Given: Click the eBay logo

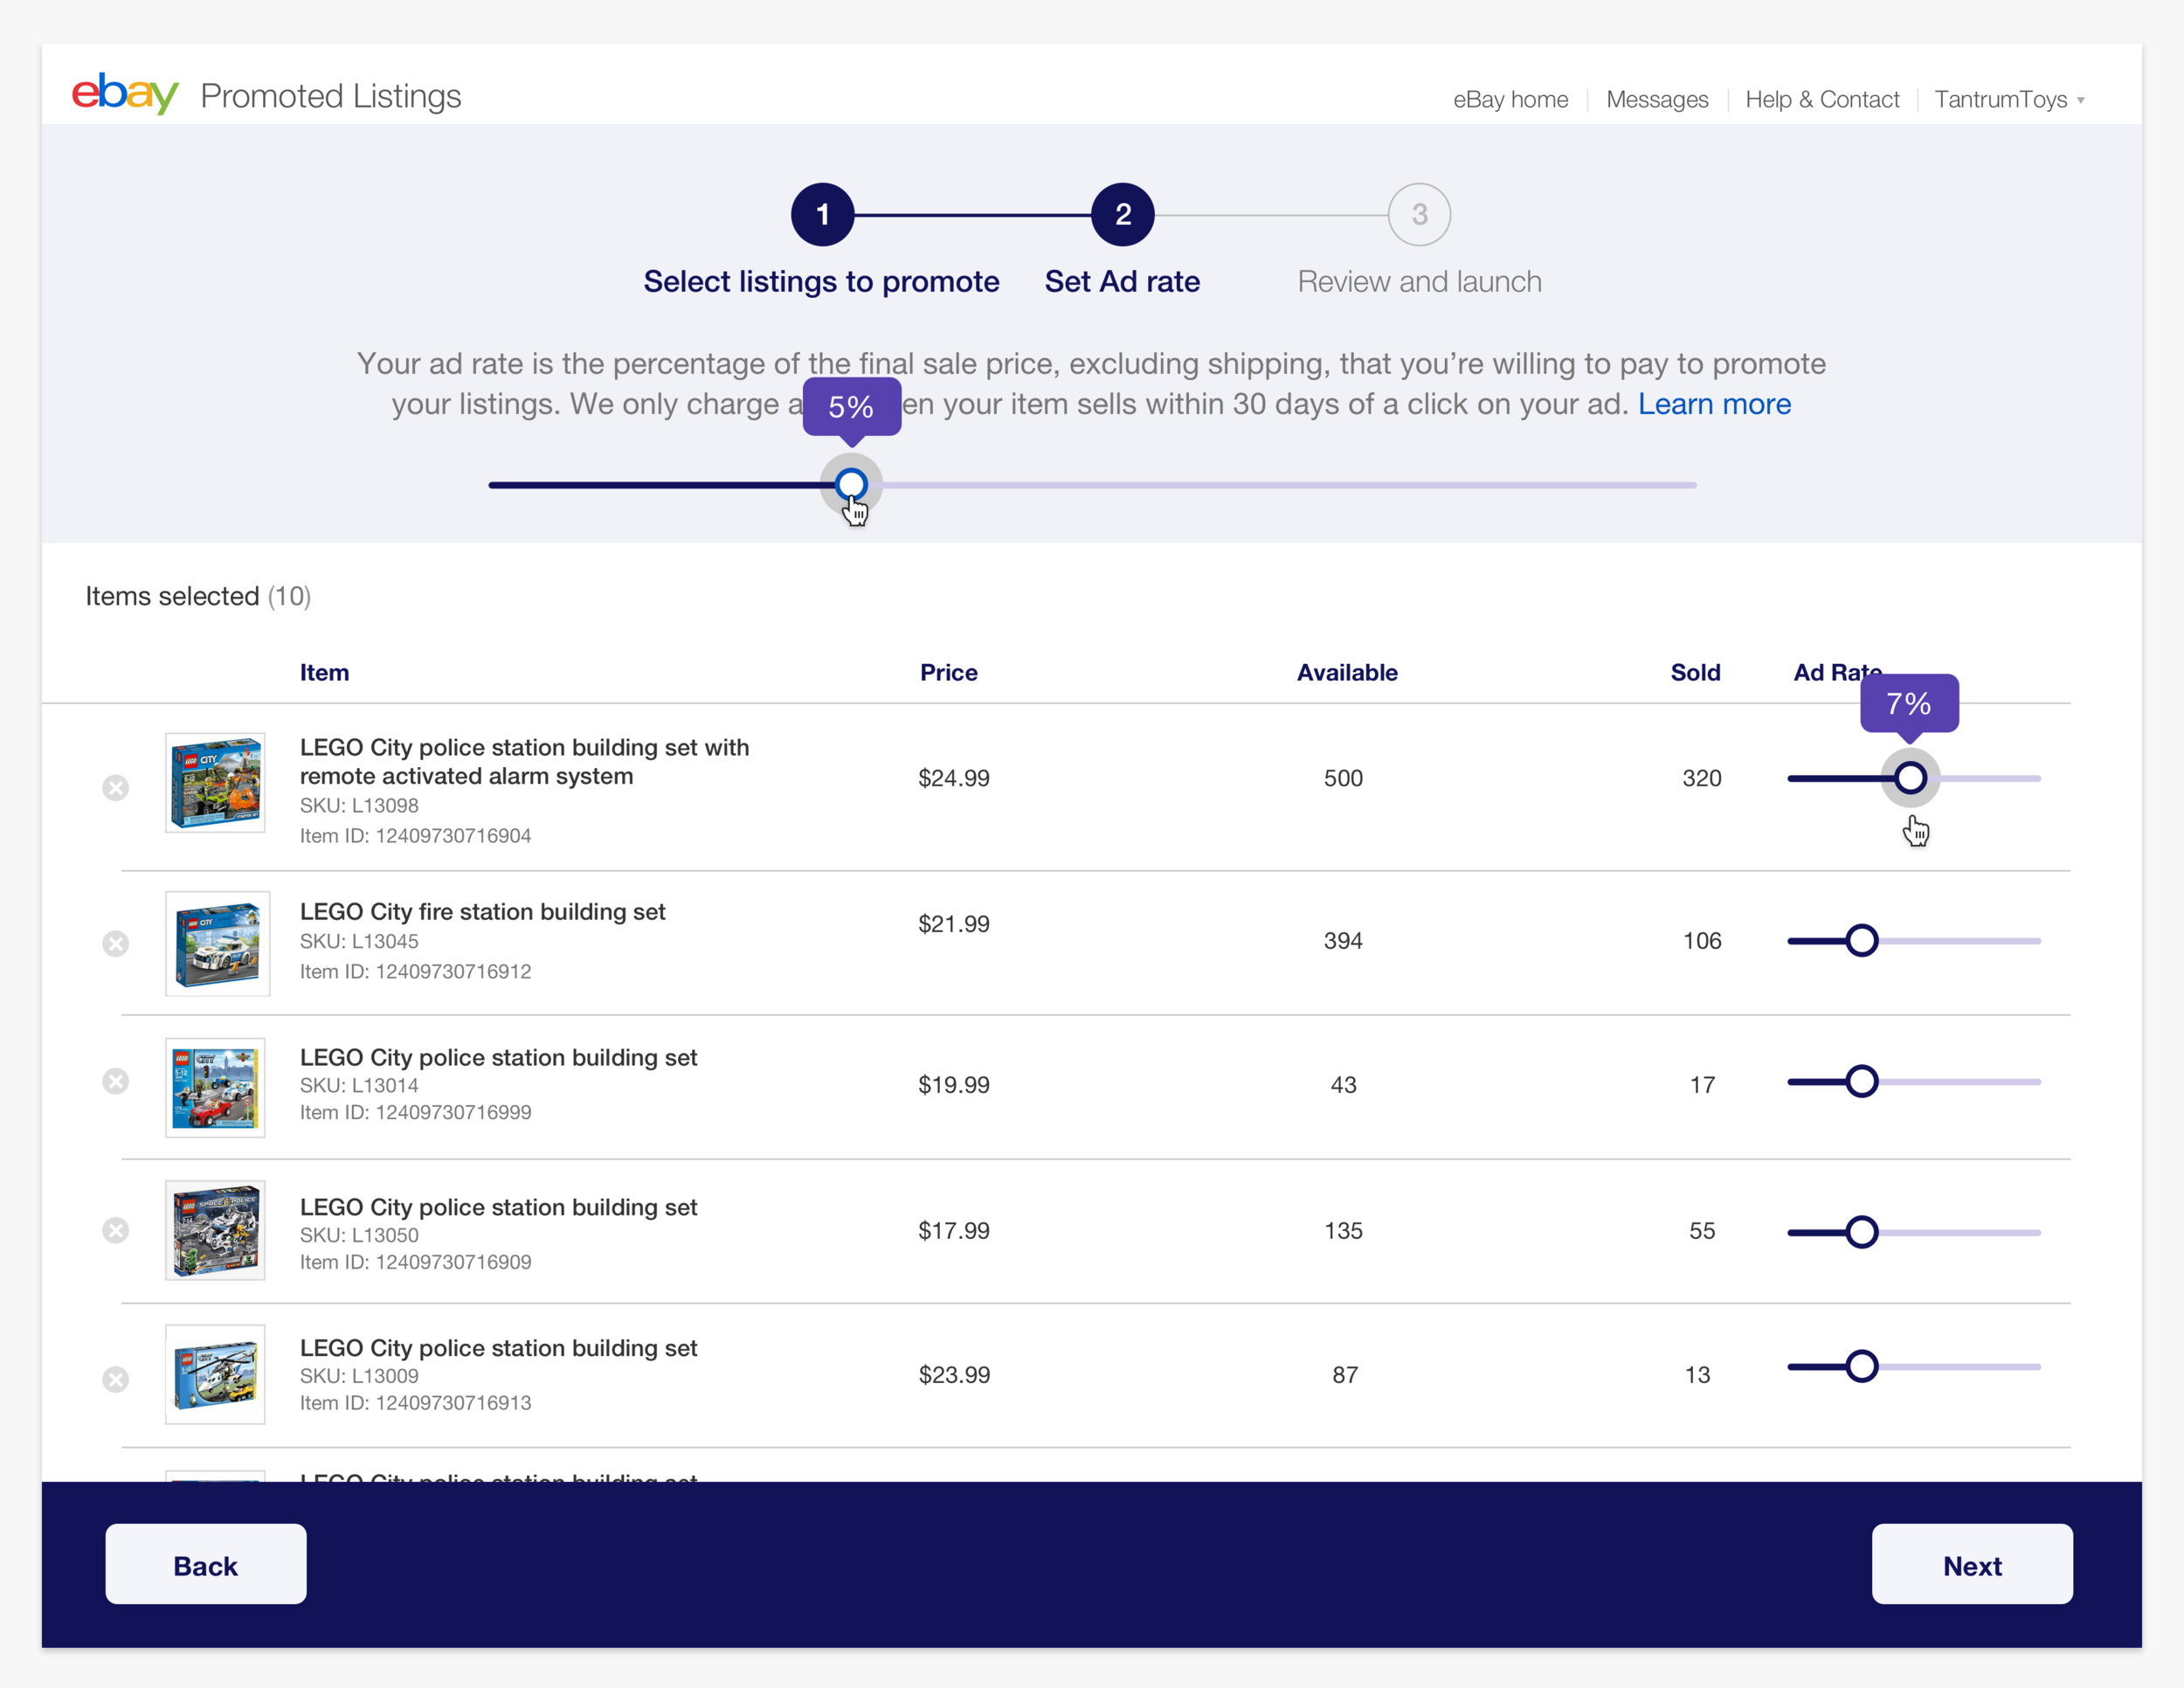Looking at the screenshot, I should point(125,94).
